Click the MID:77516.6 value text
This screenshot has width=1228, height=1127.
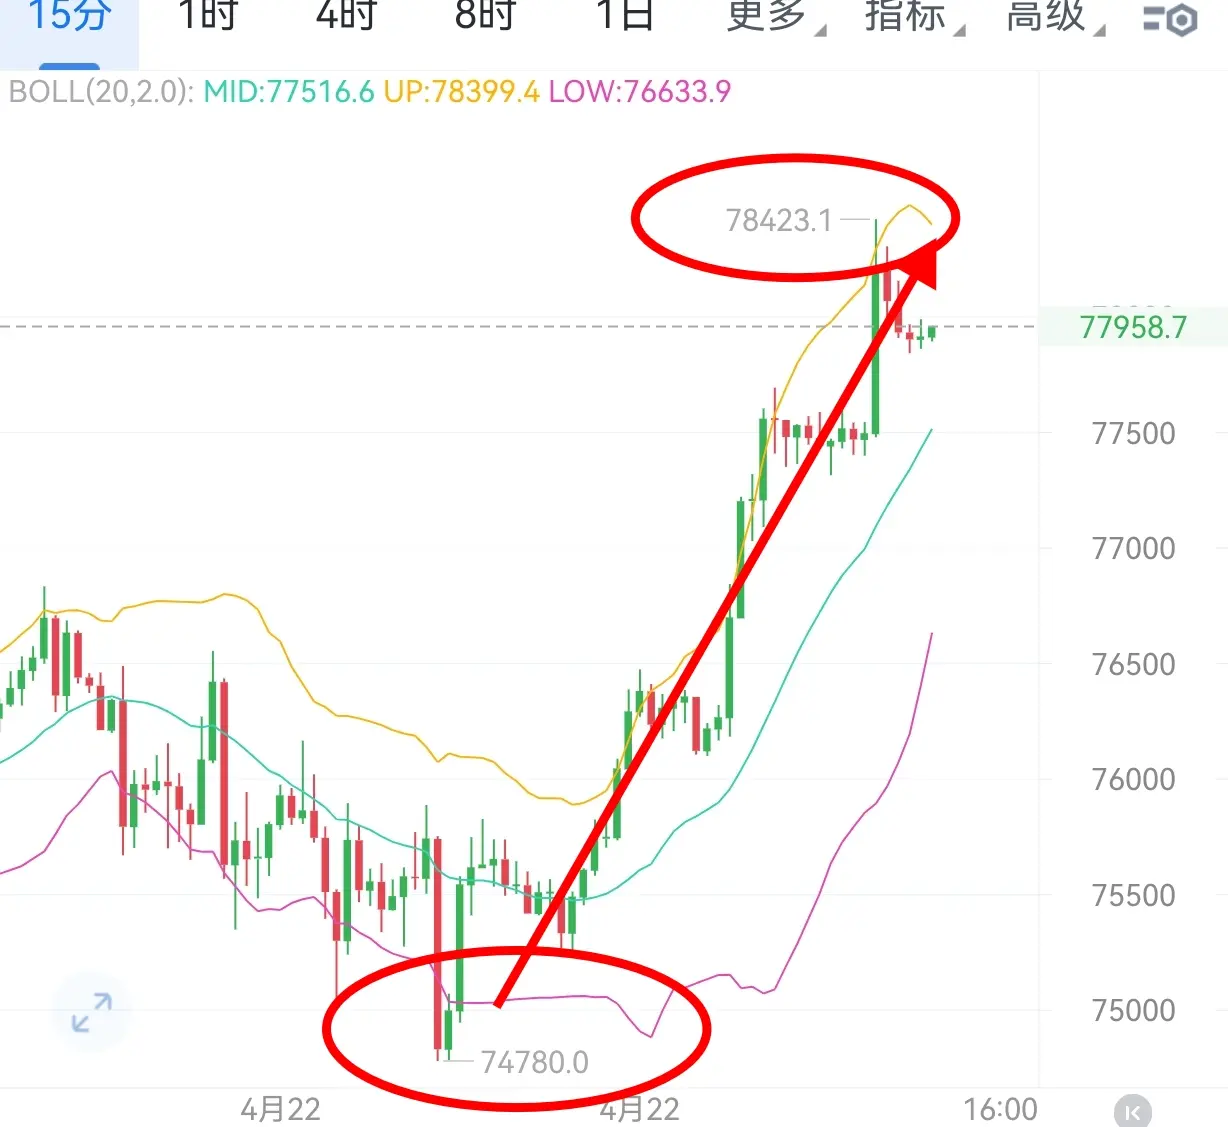tap(289, 92)
